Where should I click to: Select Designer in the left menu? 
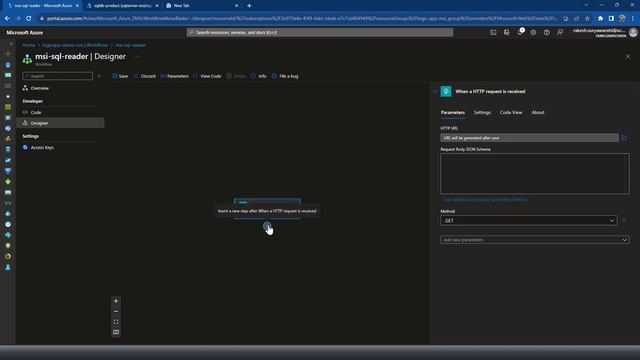tap(60, 123)
